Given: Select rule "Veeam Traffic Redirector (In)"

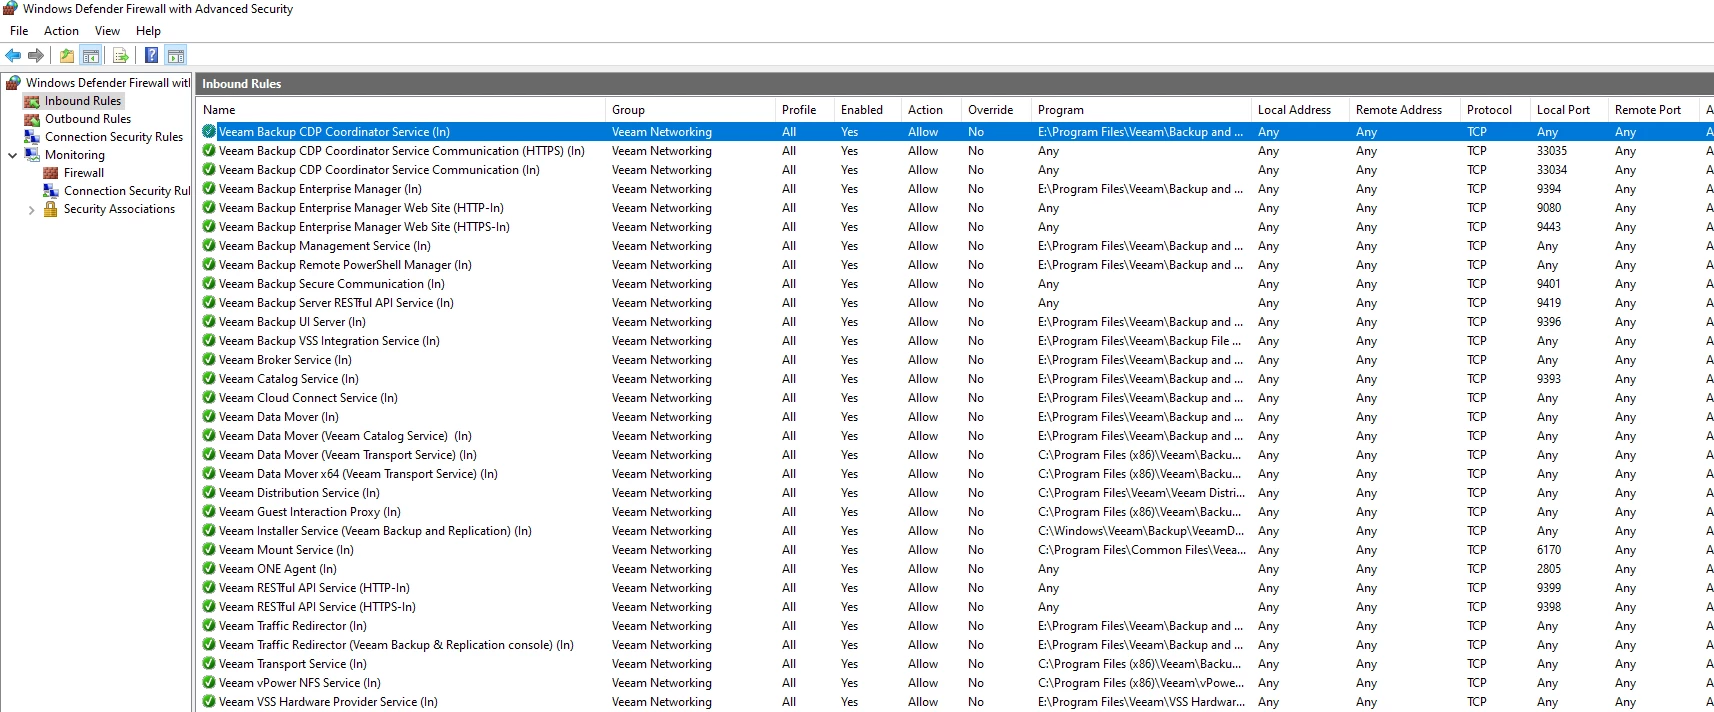Looking at the screenshot, I should point(293,626).
